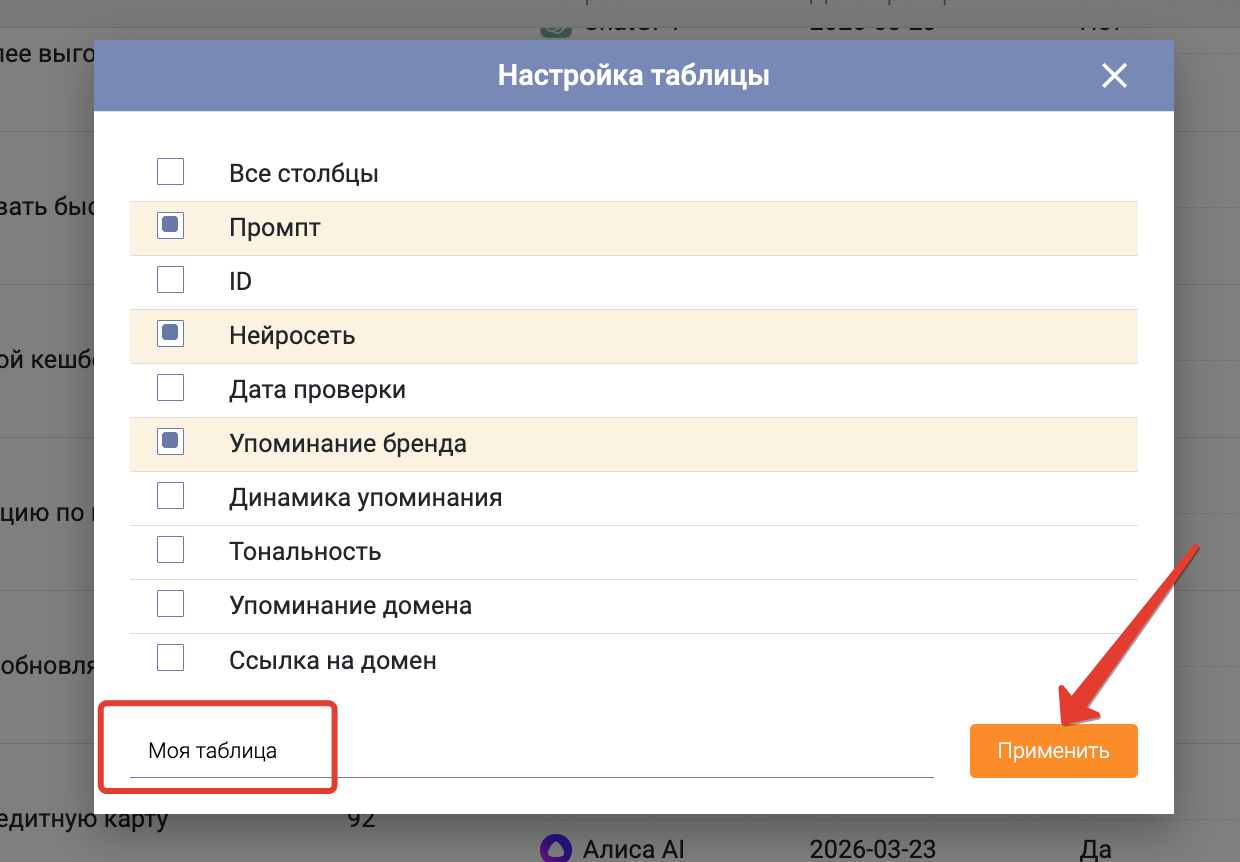Click the 'Настройка таблицы' dialog title

coord(633,76)
